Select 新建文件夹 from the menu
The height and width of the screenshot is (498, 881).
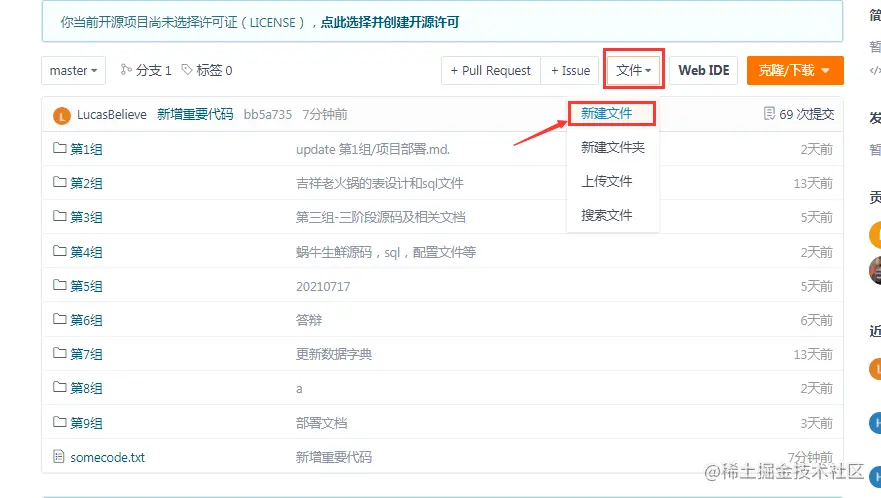pos(612,147)
